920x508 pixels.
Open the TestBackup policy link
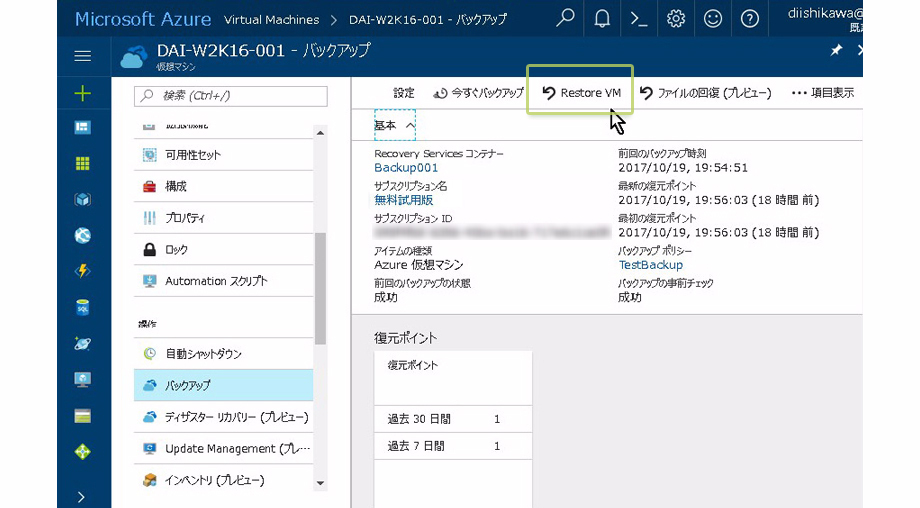651,265
